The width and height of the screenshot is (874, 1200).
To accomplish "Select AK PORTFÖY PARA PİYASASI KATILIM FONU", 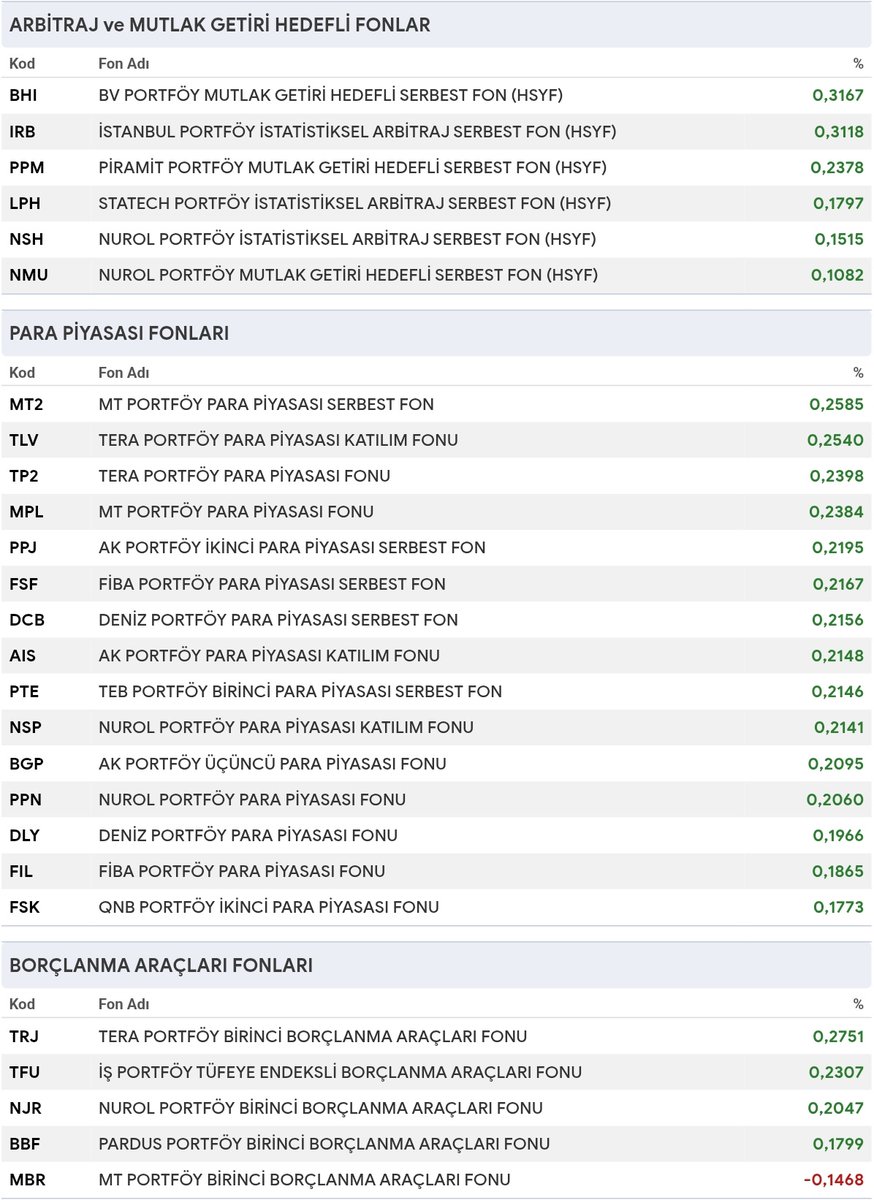I will (x=269, y=657).
